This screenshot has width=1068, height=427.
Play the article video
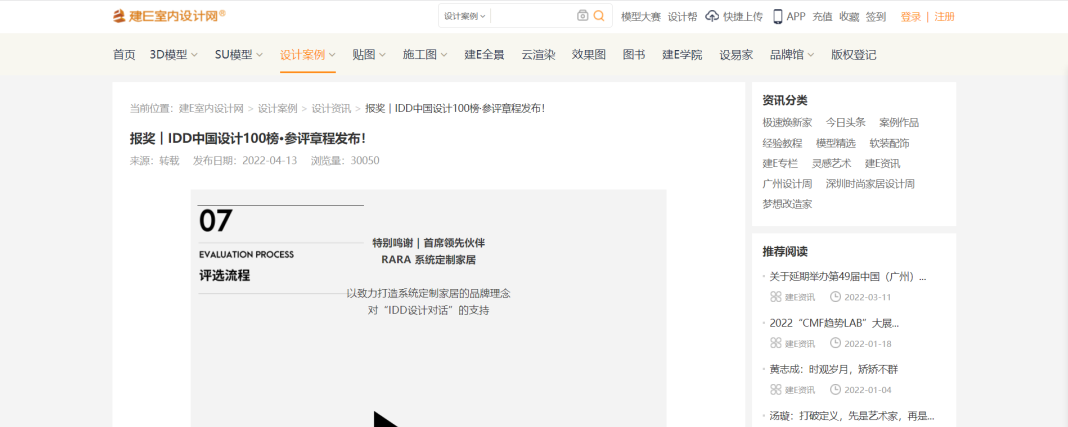tap(386, 418)
